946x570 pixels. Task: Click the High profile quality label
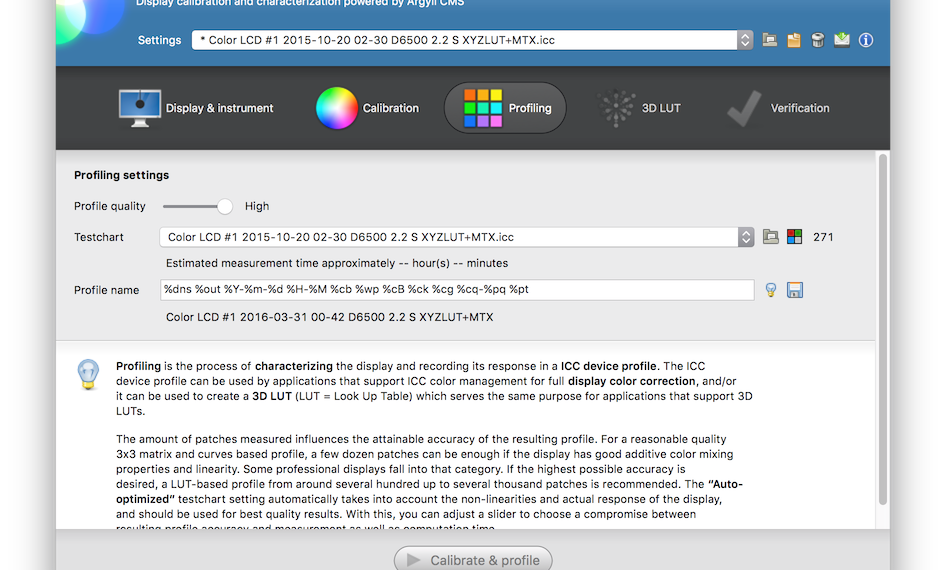click(257, 206)
